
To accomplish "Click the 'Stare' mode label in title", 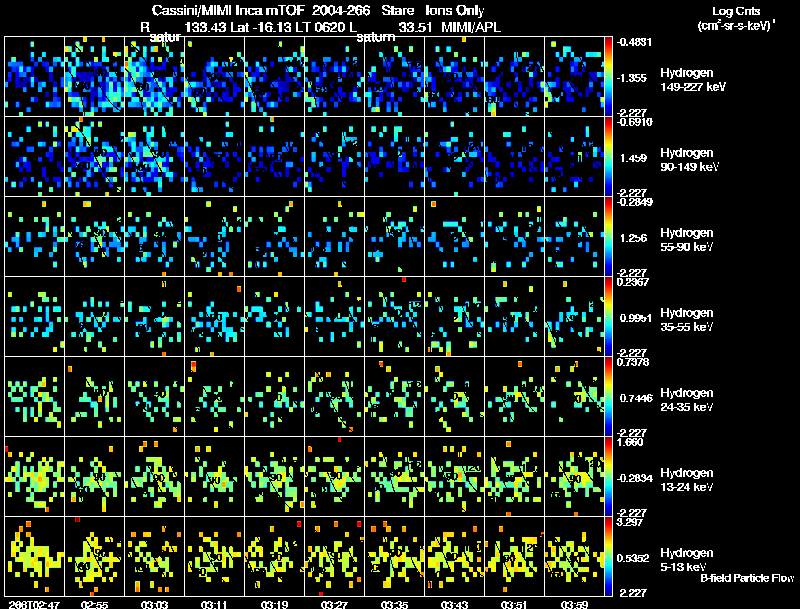I will [398, 10].
